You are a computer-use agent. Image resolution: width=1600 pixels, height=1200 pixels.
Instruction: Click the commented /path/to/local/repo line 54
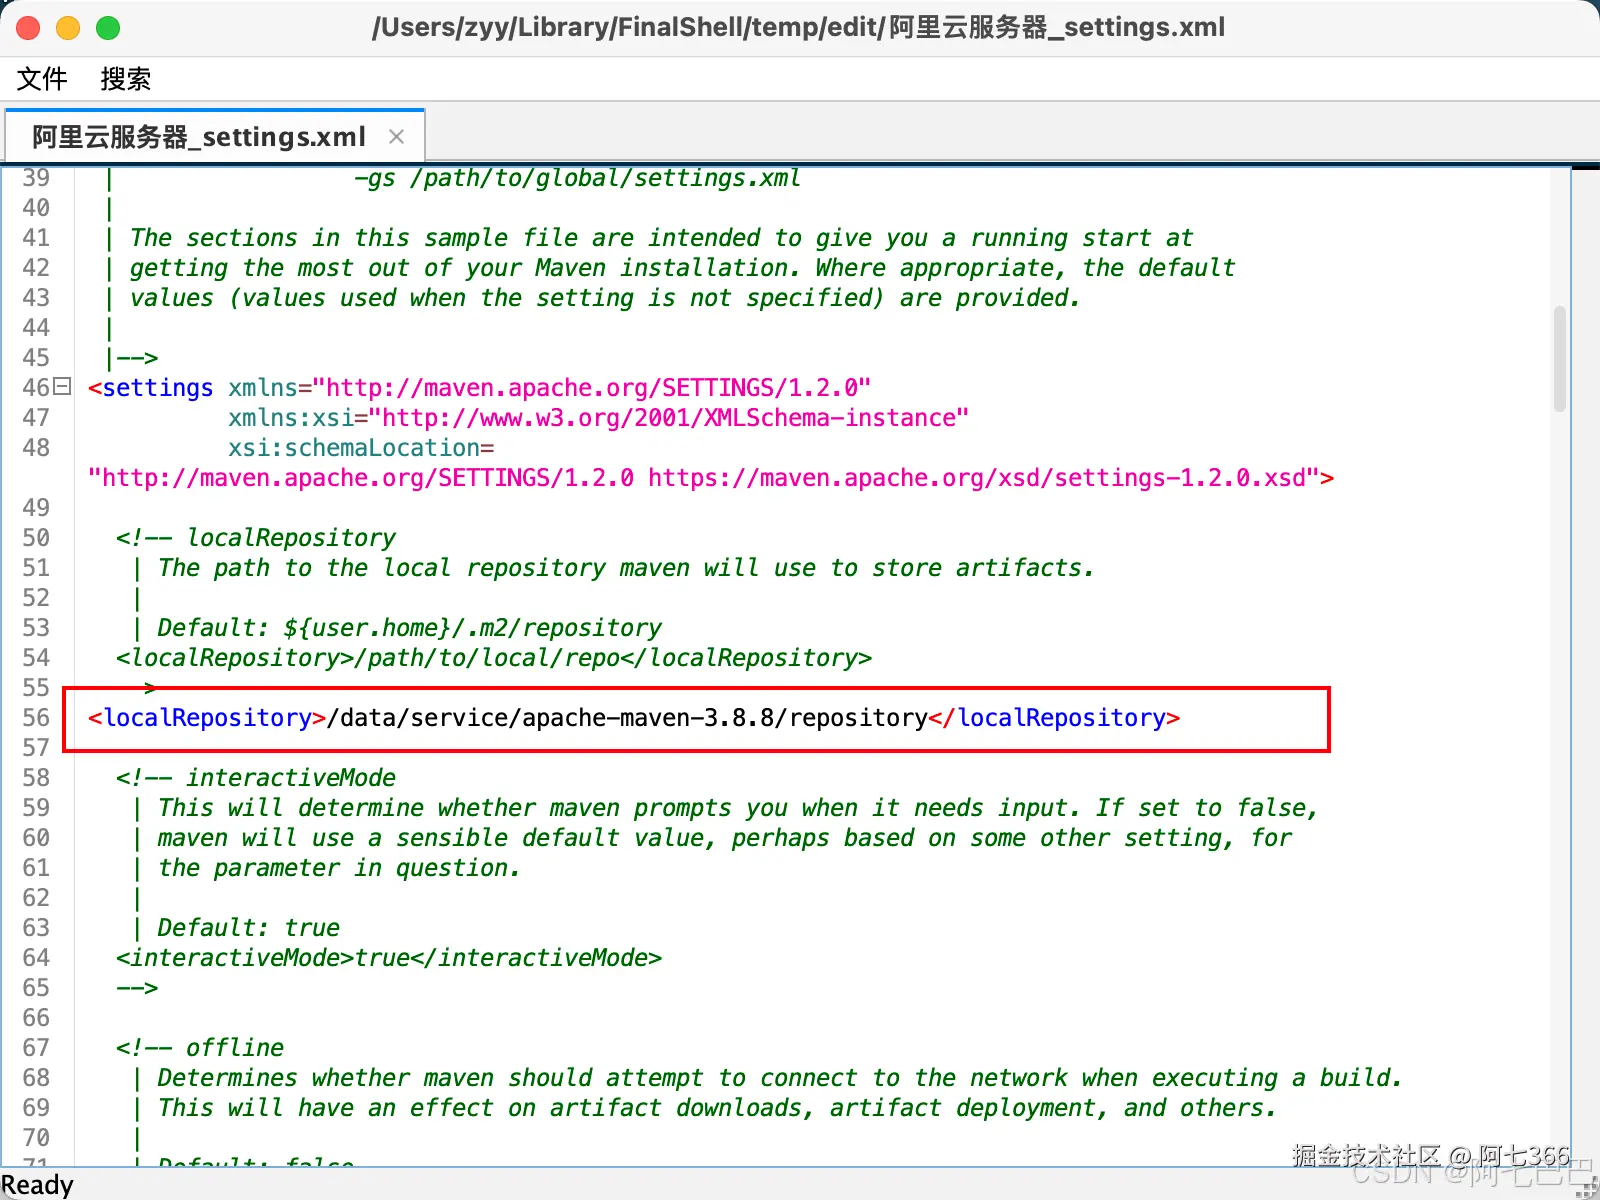tap(494, 658)
